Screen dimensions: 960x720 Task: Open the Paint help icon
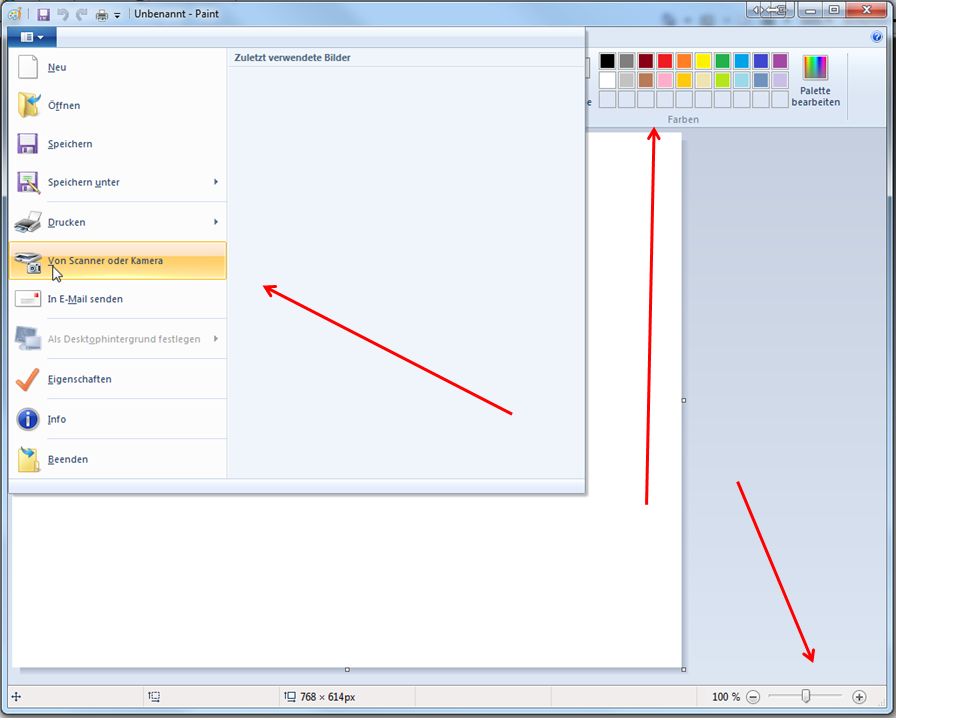(876, 37)
